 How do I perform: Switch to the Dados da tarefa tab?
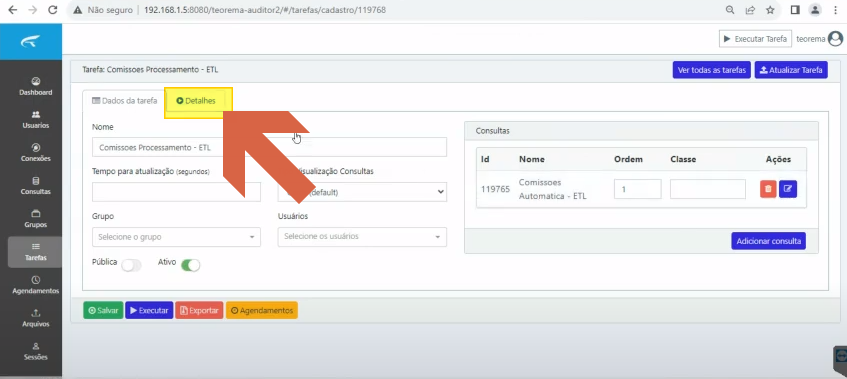click(x=125, y=100)
